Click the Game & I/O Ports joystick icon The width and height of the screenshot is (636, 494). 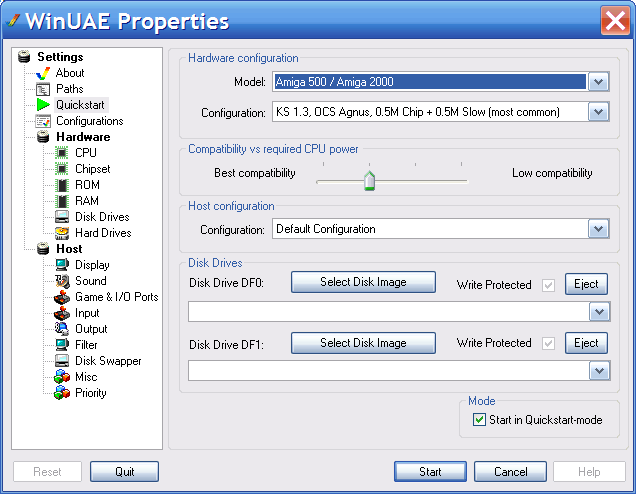pos(62,297)
